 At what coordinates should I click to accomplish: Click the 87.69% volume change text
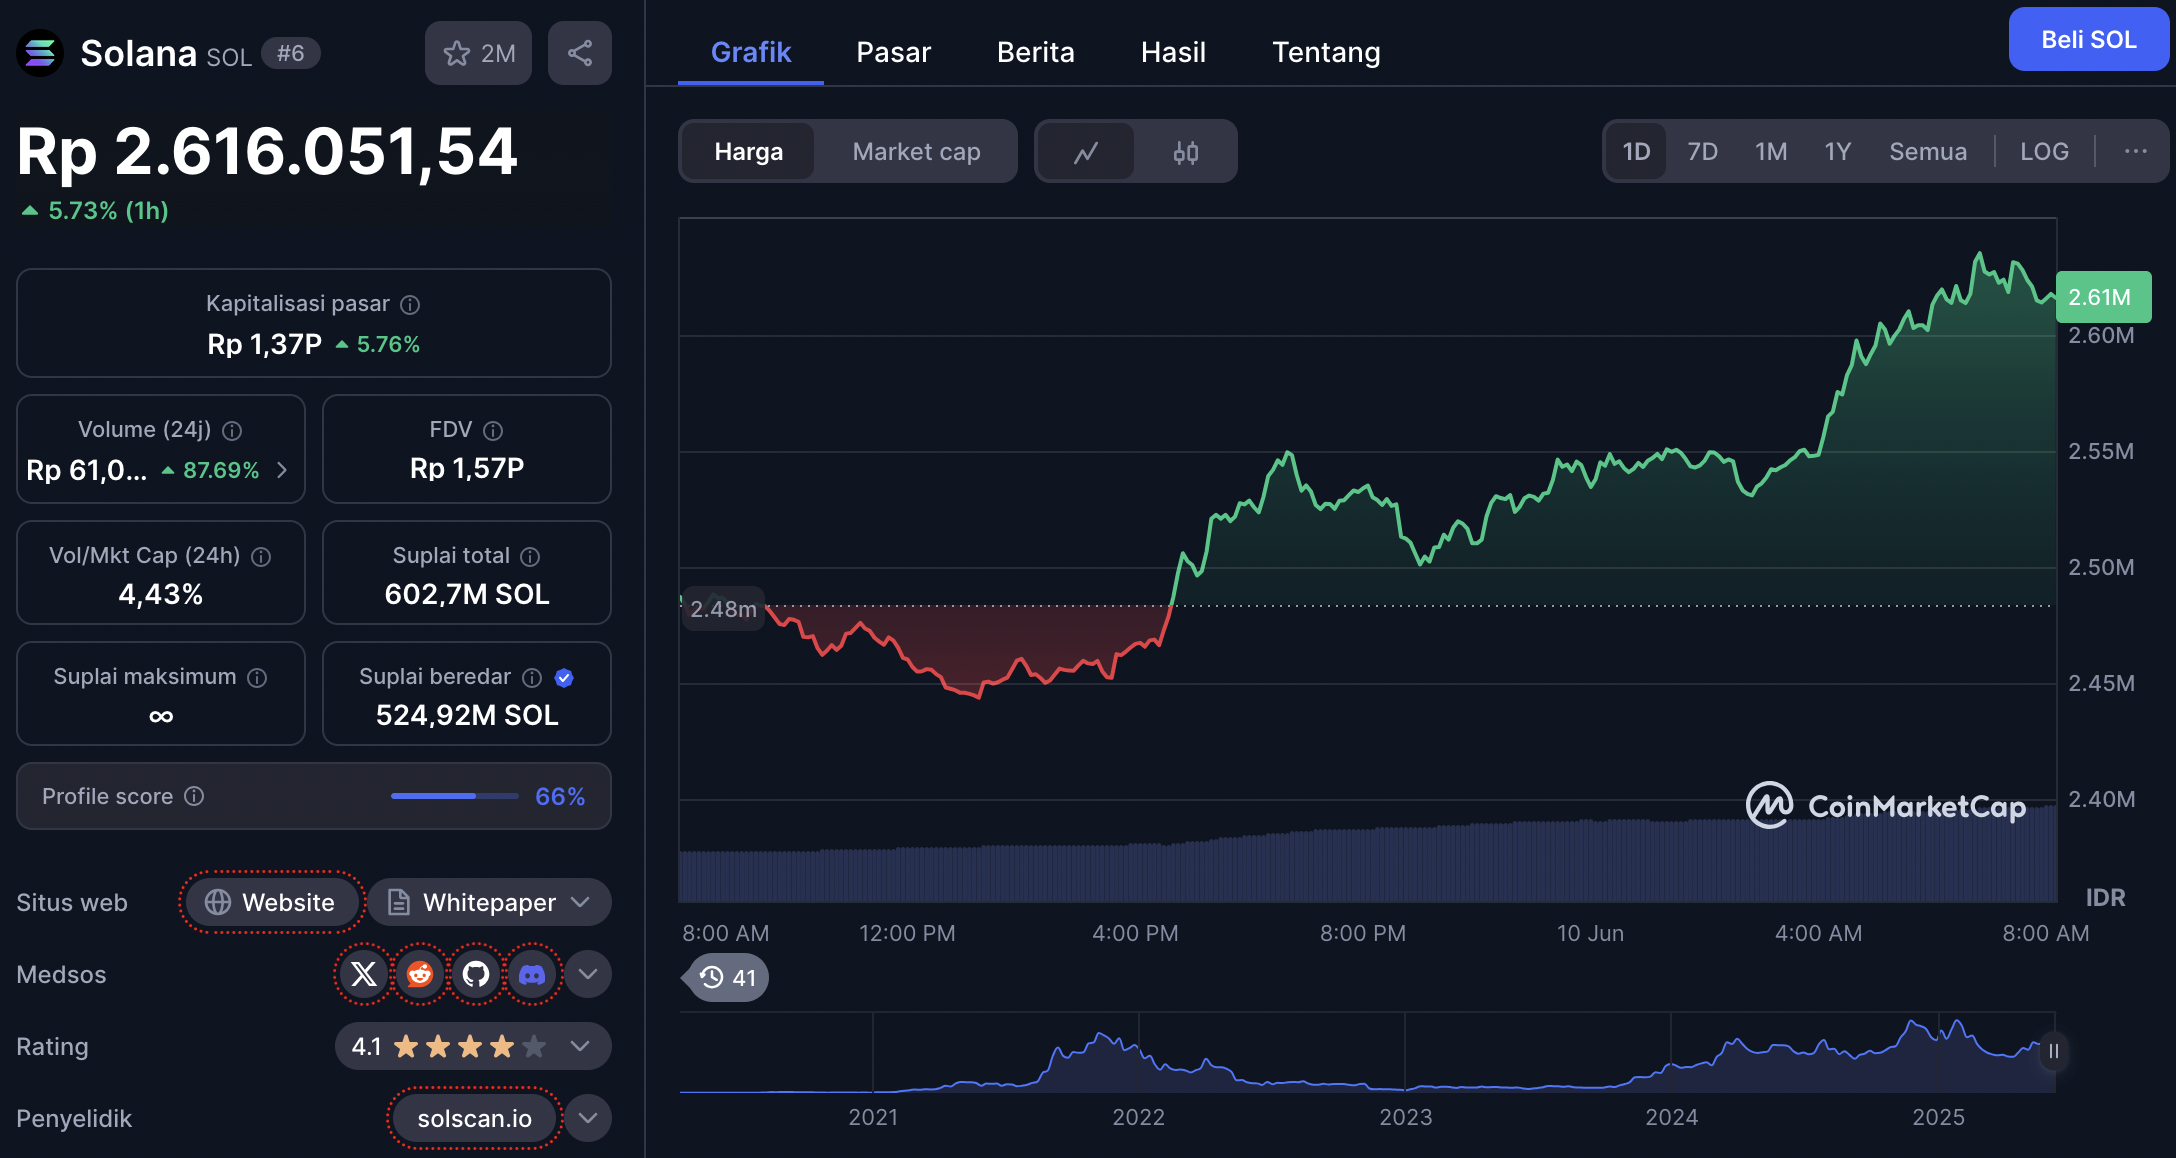click(x=220, y=470)
